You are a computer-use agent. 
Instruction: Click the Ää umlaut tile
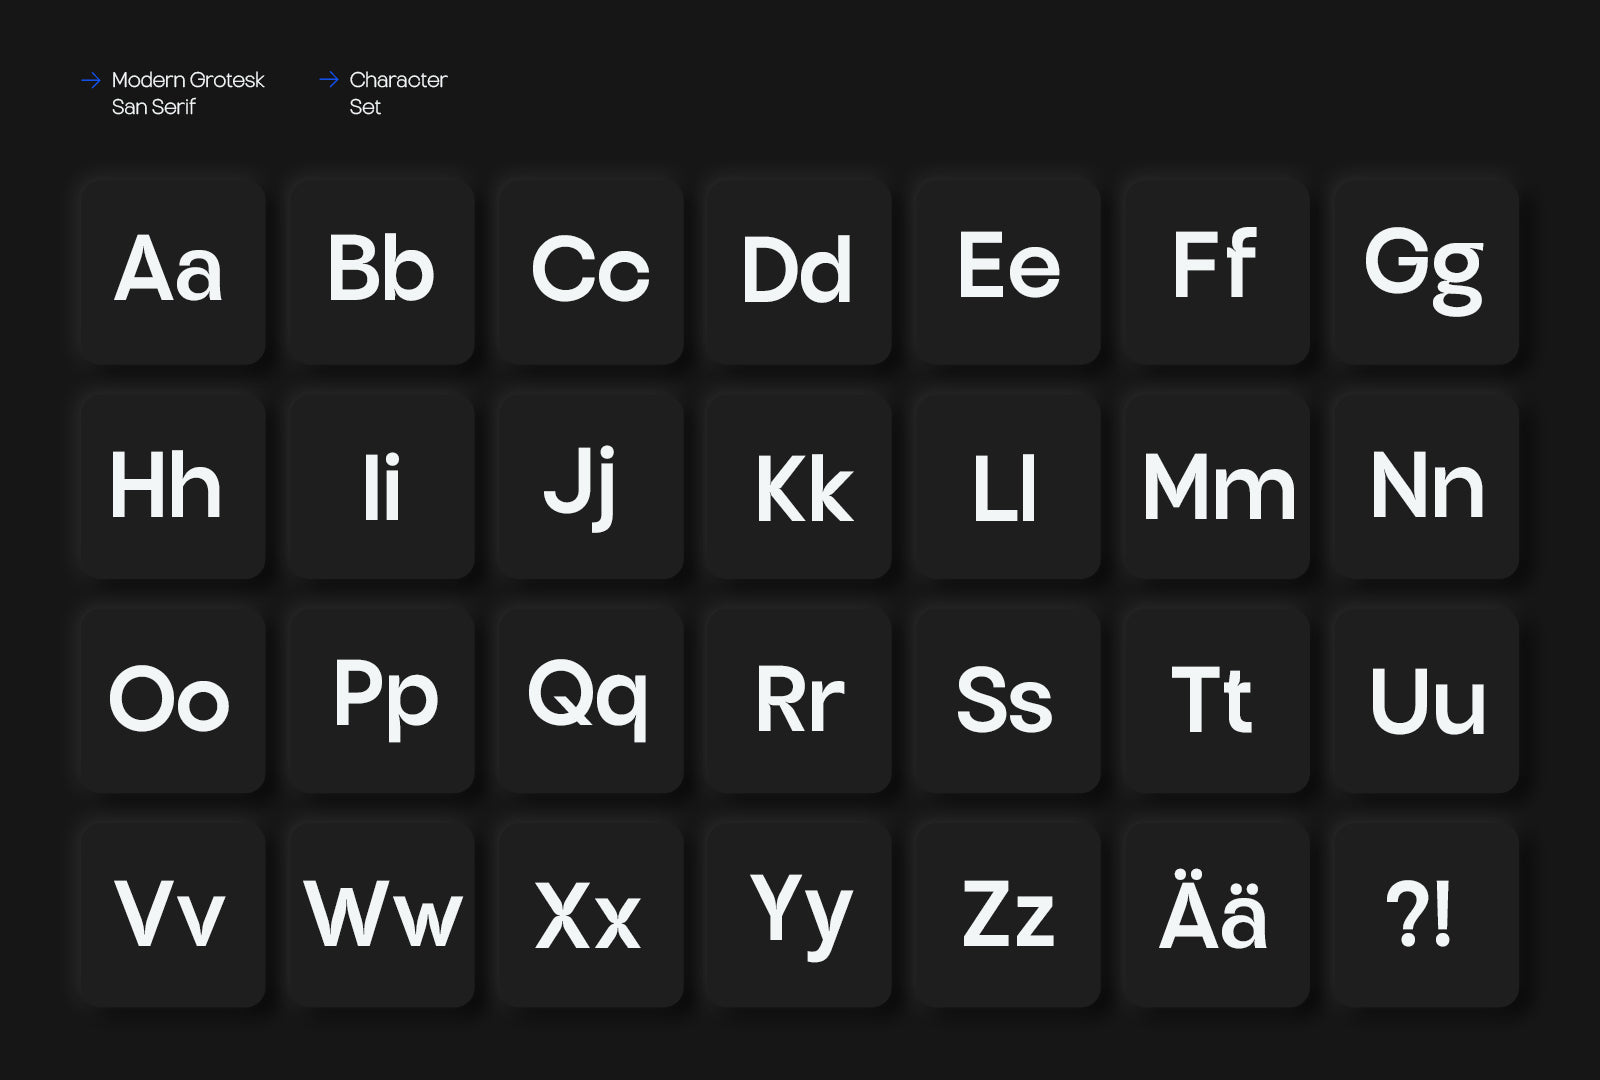1216,914
